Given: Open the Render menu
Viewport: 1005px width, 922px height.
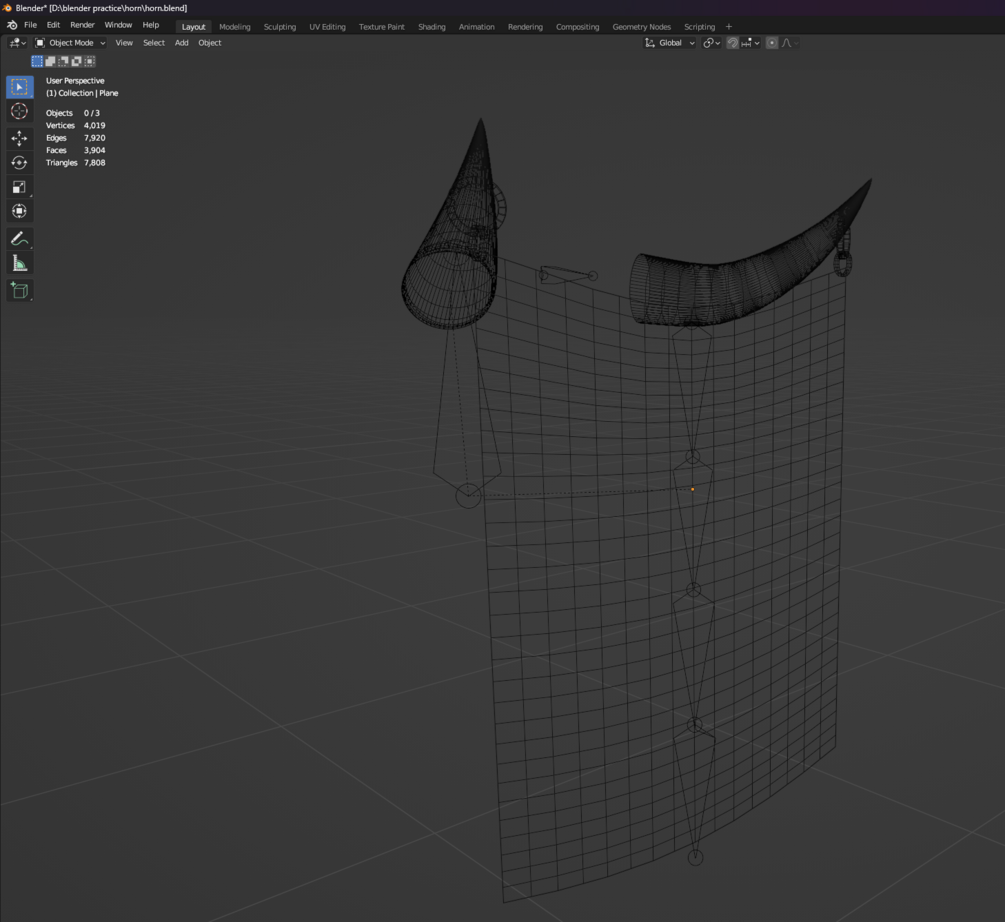Looking at the screenshot, I should click(82, 25).
